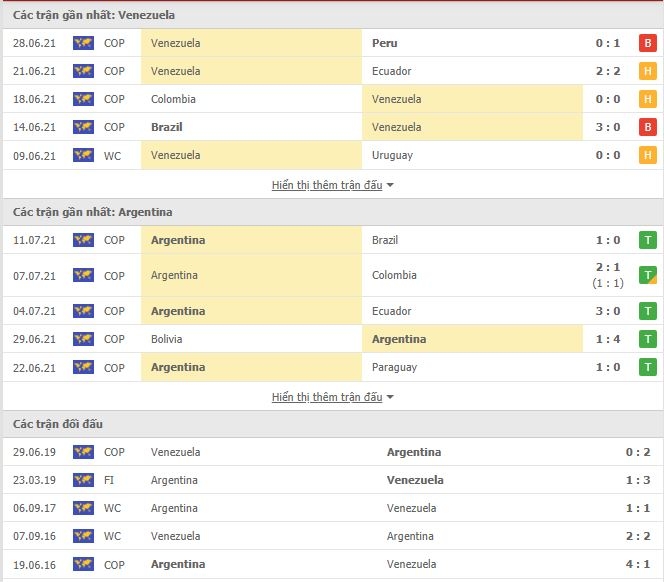This screenshot has width=664, height=582.
Task: Click the 4:1 score for Argentina-Venezuela 19.06.16
Action: click(638, 564)
